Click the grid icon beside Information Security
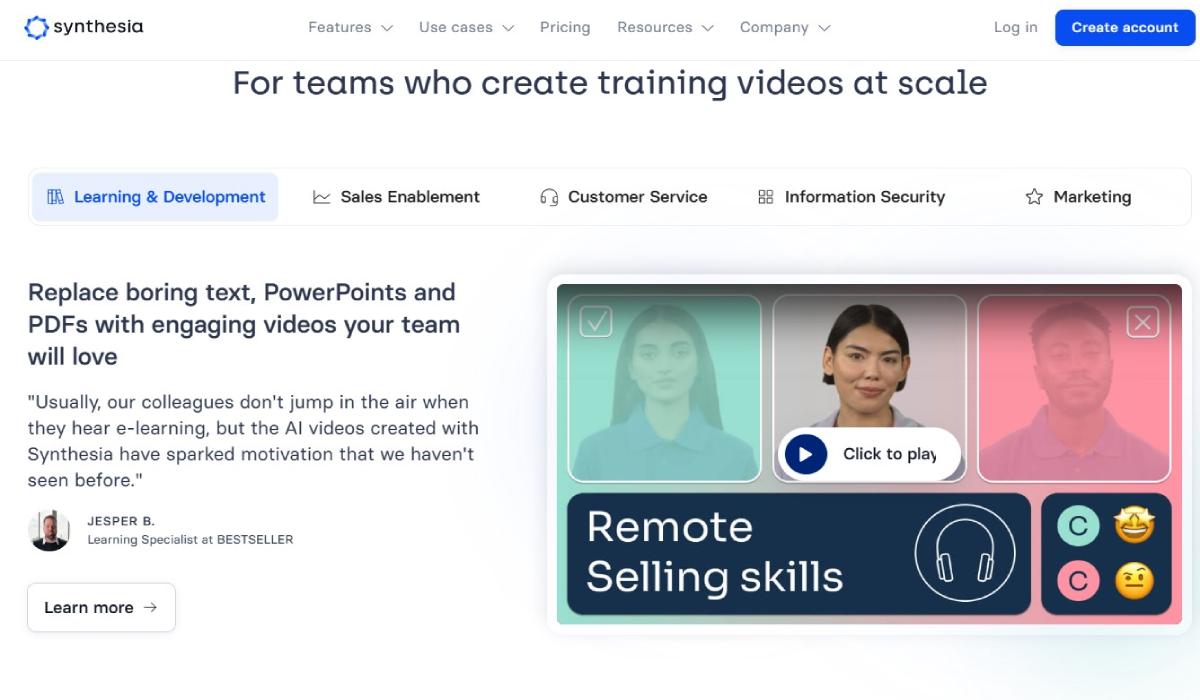1200x700 pixels. point(766,197)
